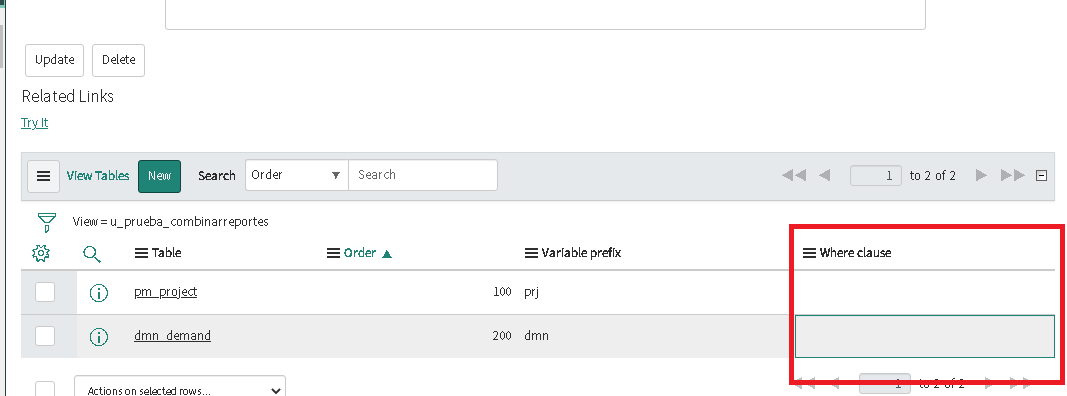Open the Order search field dropdown
Image resolution: width=1067 pixels, height=396 pixels.
pyautogui.click(x=297, y=175)
